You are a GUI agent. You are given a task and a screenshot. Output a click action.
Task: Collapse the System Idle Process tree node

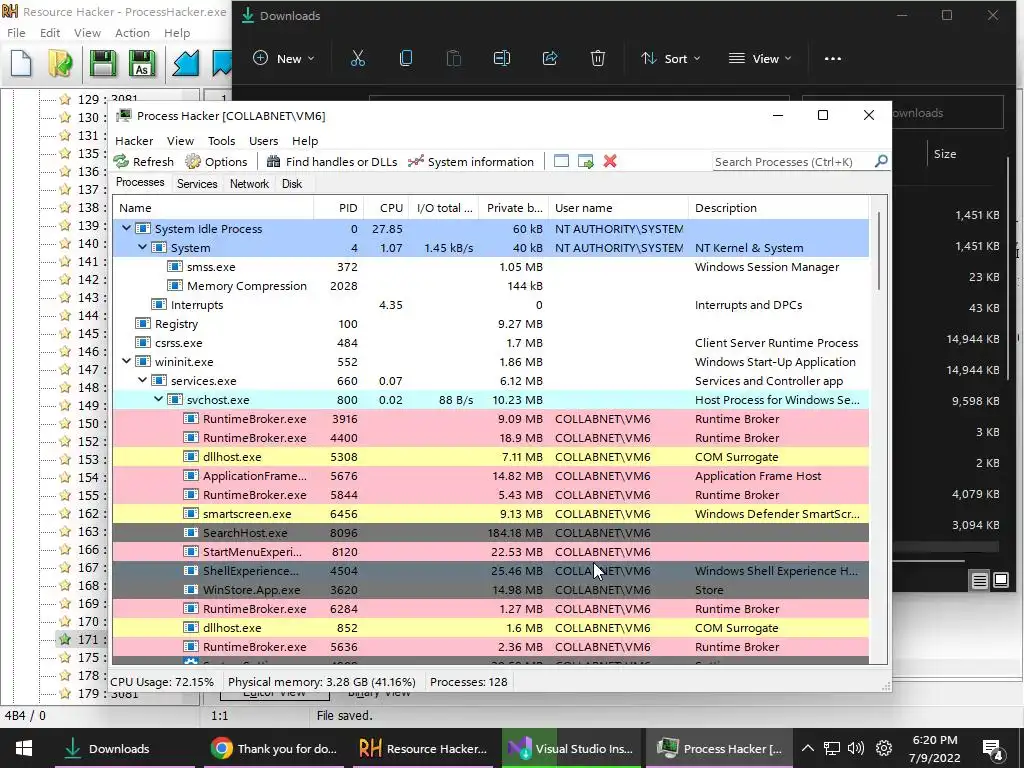point(126,228)
